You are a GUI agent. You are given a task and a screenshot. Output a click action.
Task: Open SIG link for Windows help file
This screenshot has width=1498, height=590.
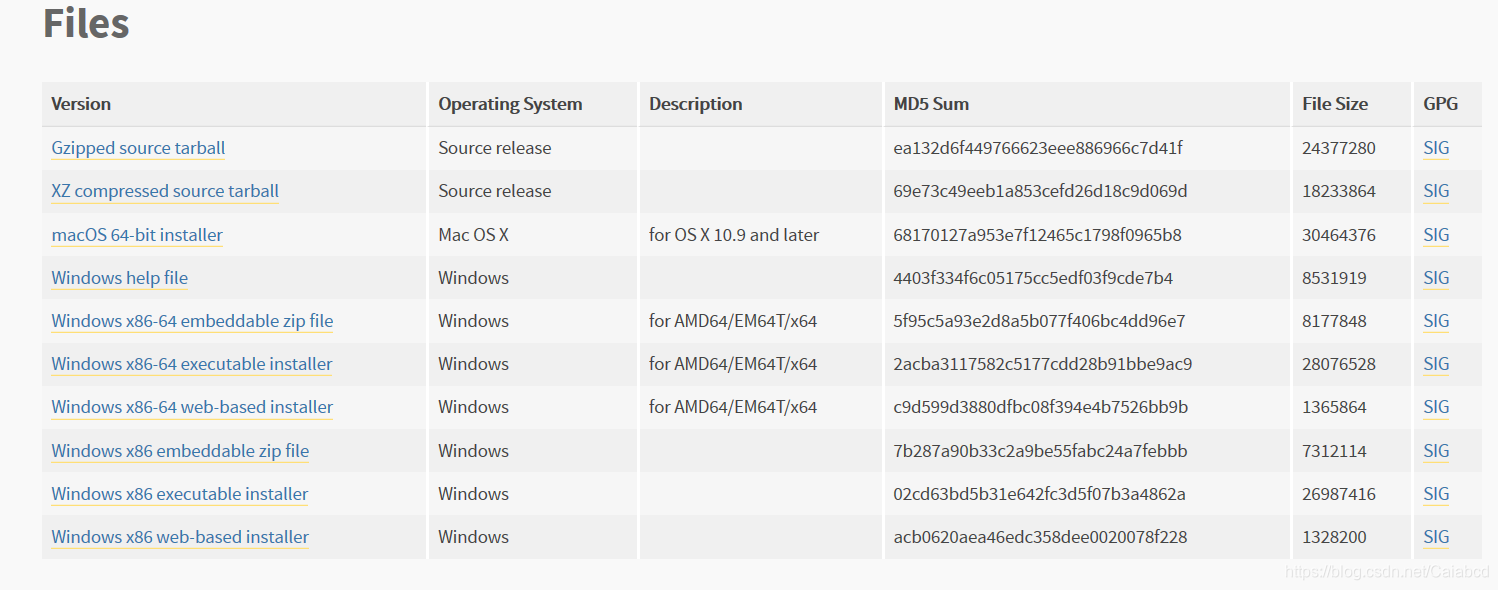point(1436,278)
